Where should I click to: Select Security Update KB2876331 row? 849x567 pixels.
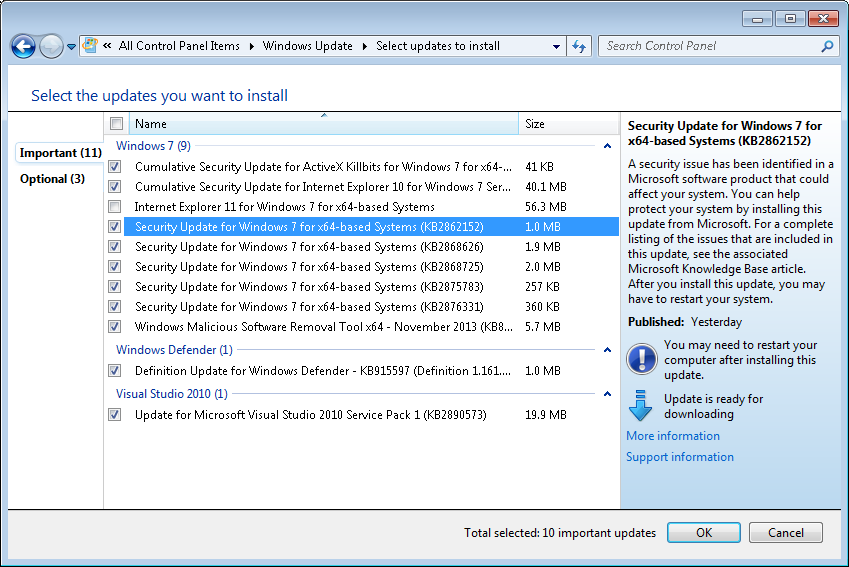click(371, 307)
